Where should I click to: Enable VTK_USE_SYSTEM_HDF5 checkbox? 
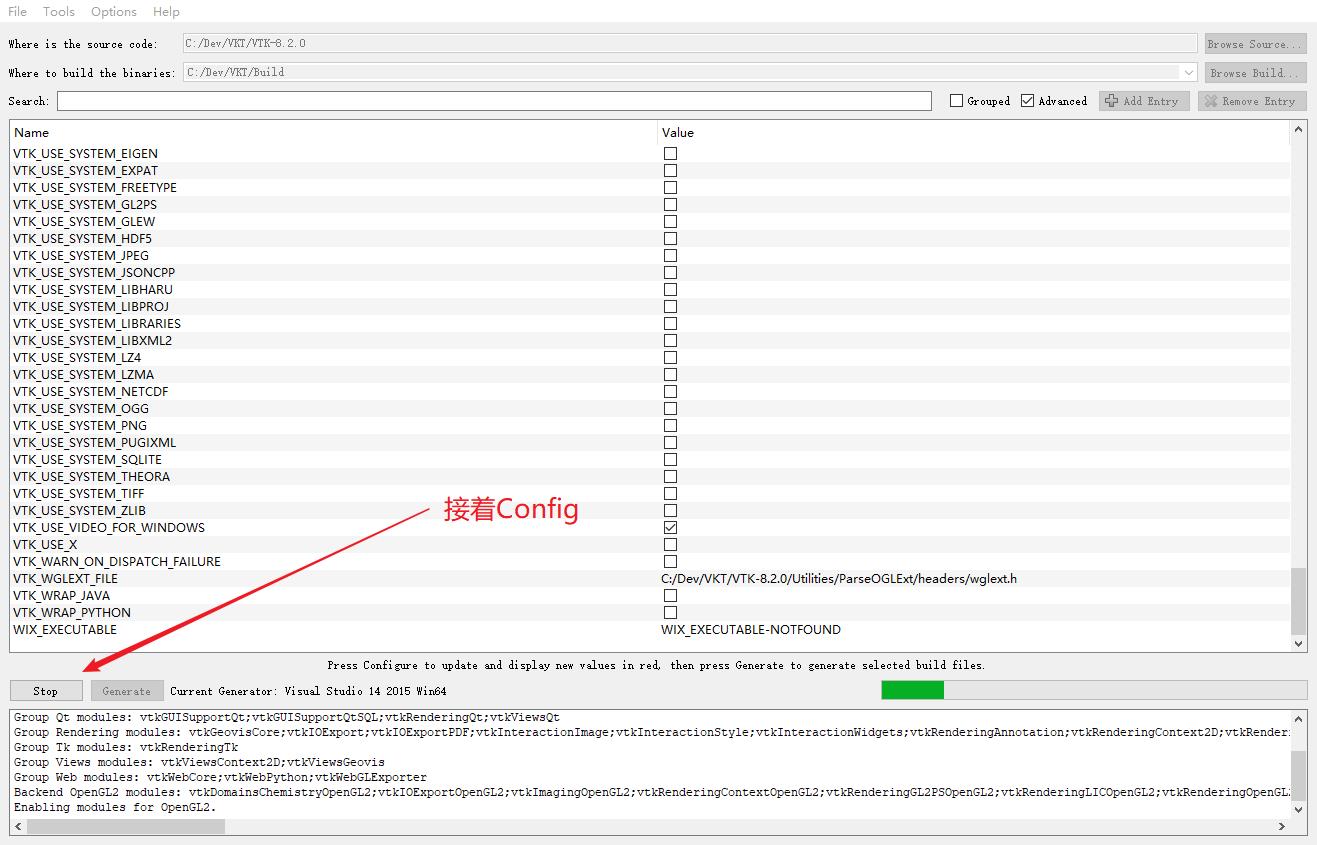[670, 239]
